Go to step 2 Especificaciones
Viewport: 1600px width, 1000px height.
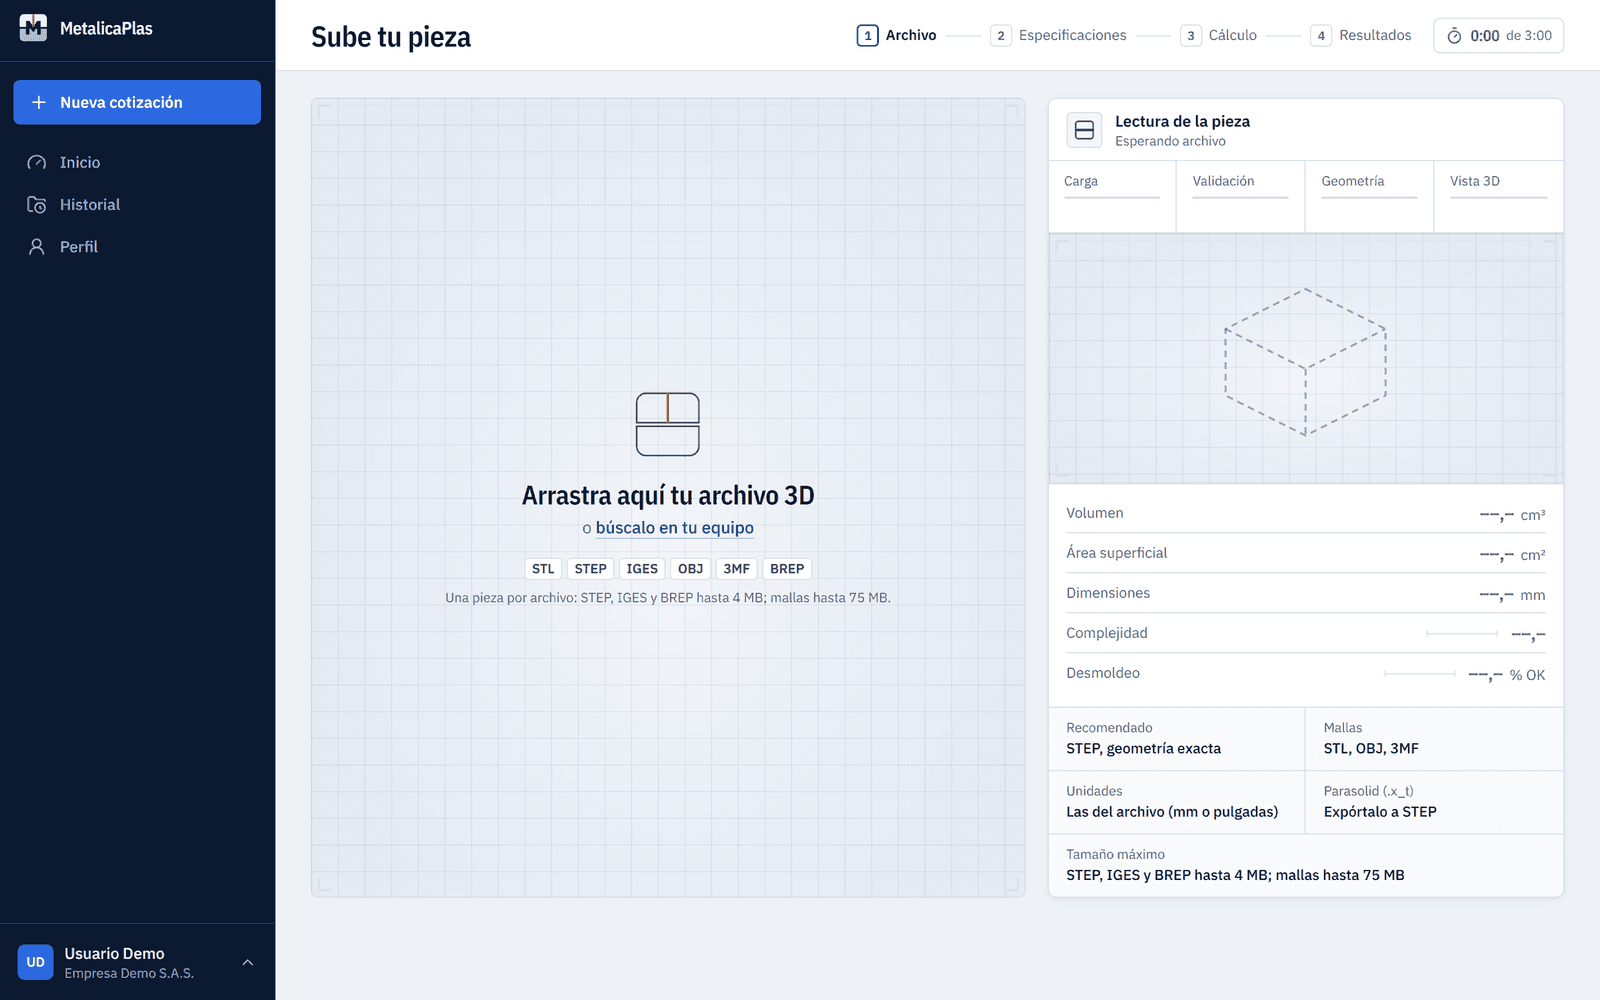(1059, 35)
